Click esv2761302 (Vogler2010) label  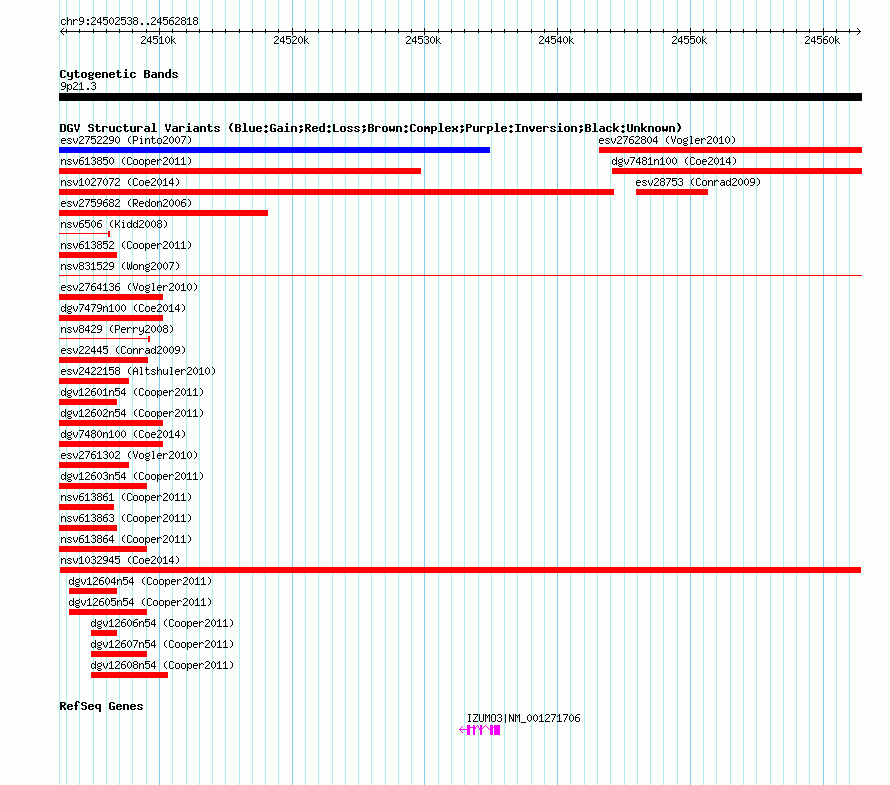[129, 455]
